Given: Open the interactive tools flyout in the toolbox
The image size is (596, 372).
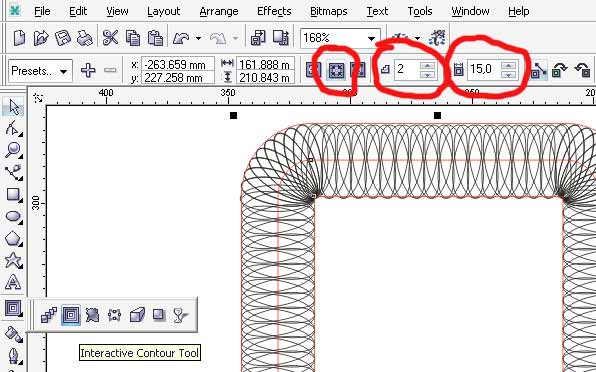Looking at the screenshot, I should coord(13,308).
